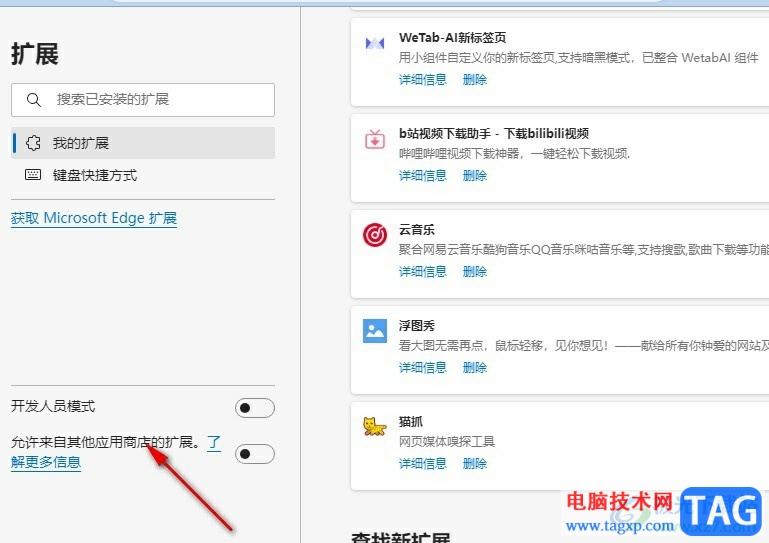Viewport: 769px width, 543px height.
Task: Click 网页媒体嗅探工具 description text
Action: [x=447, y=442]
